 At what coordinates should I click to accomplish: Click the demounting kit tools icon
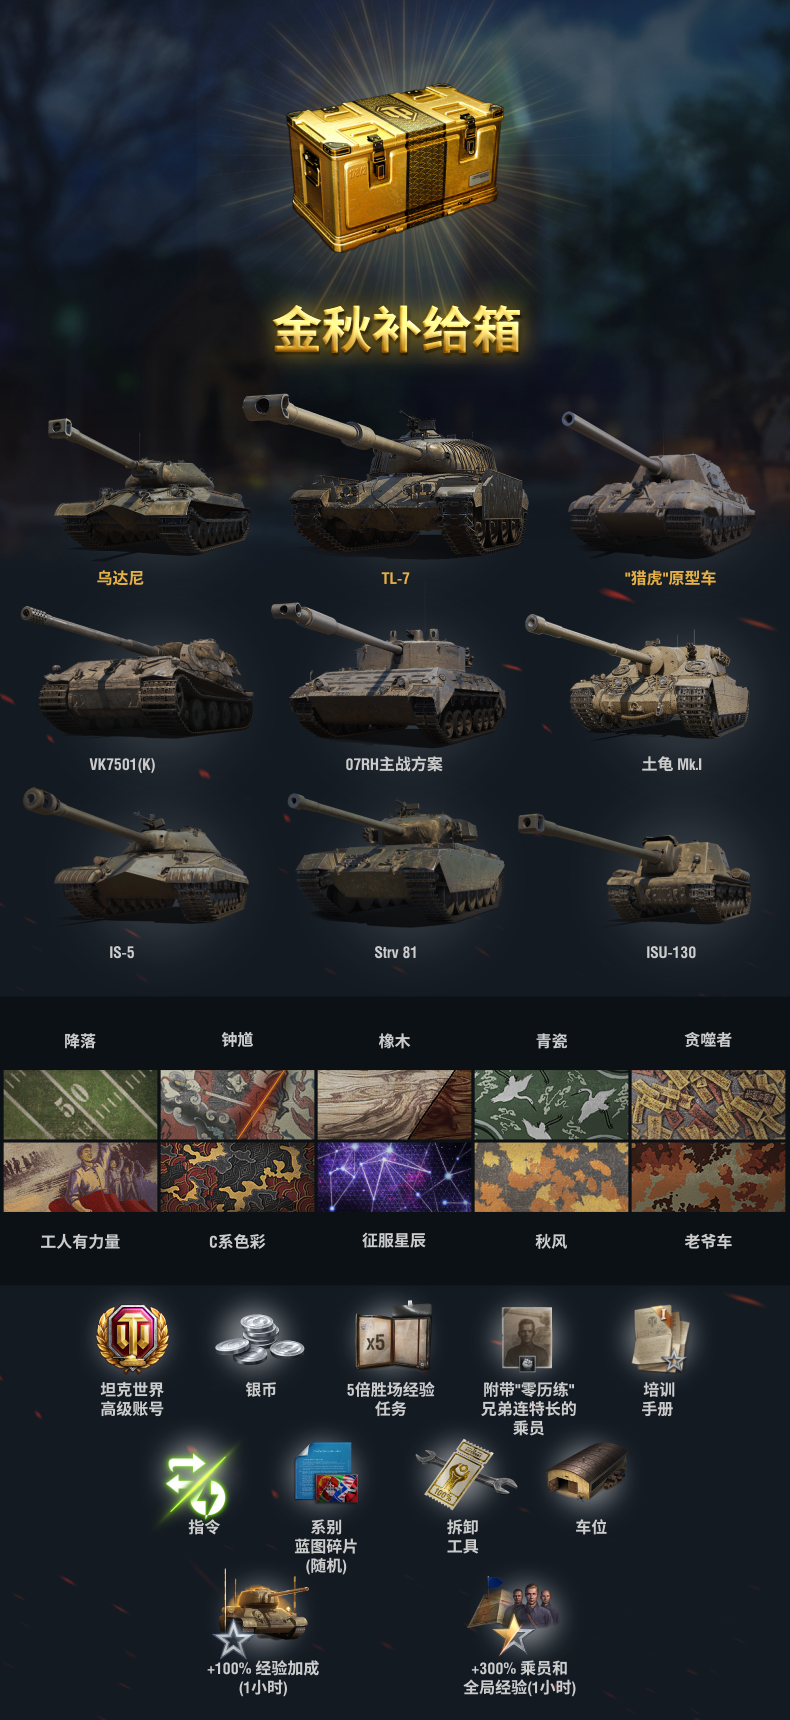[464, 1473]
